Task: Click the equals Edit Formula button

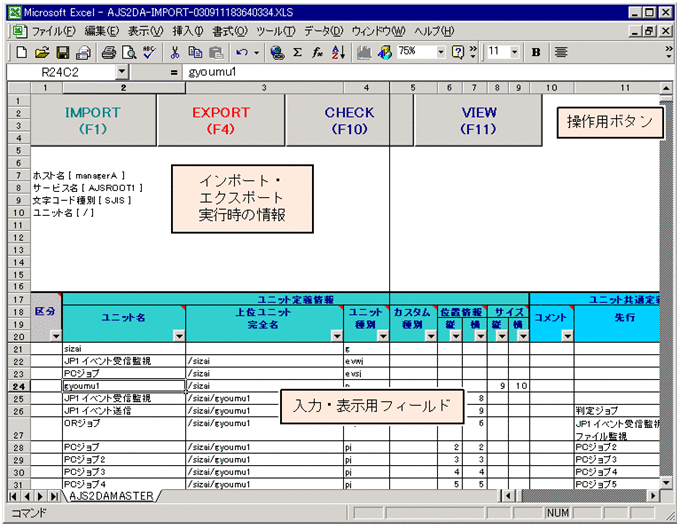Action: click(174, 72)
